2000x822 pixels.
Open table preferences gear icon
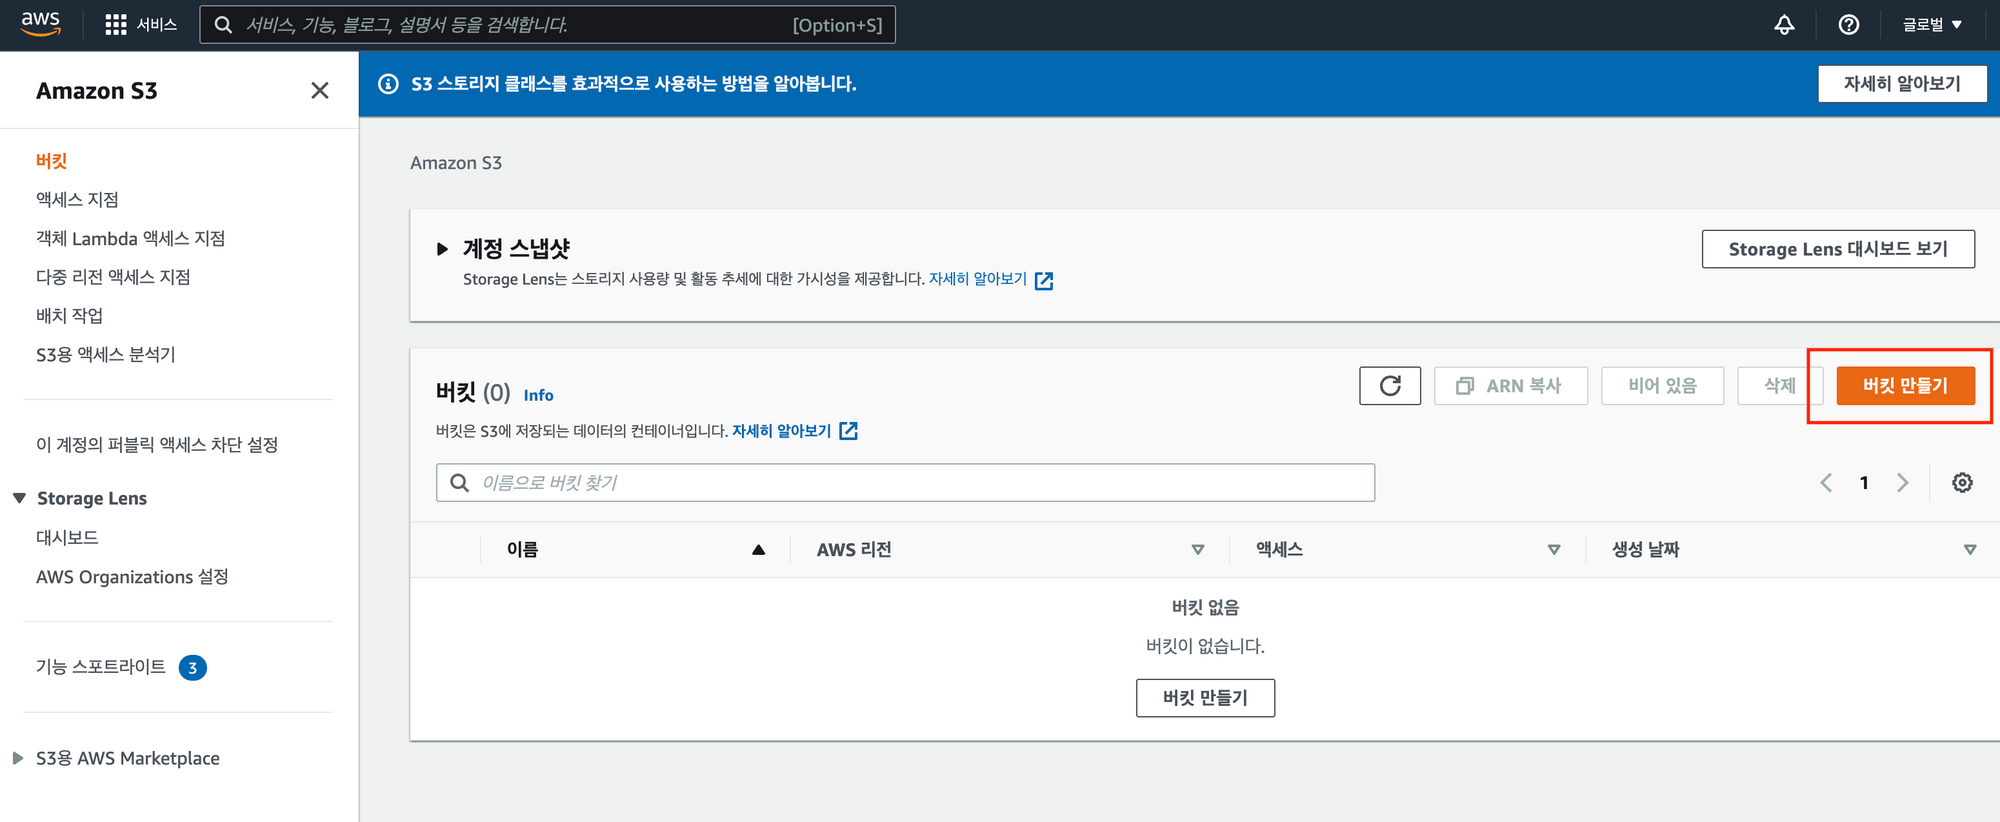coord(1962,483)
